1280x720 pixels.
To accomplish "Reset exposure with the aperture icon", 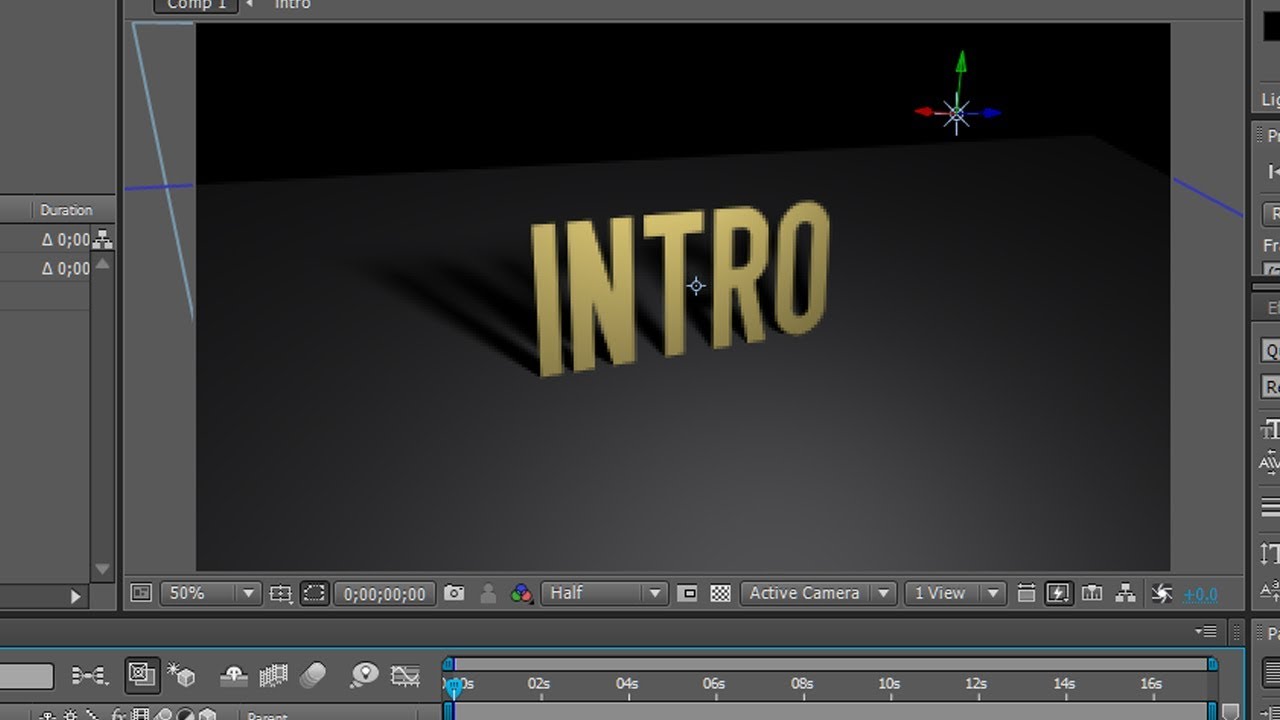I will pyautogui.click(x=1161, y=593).
